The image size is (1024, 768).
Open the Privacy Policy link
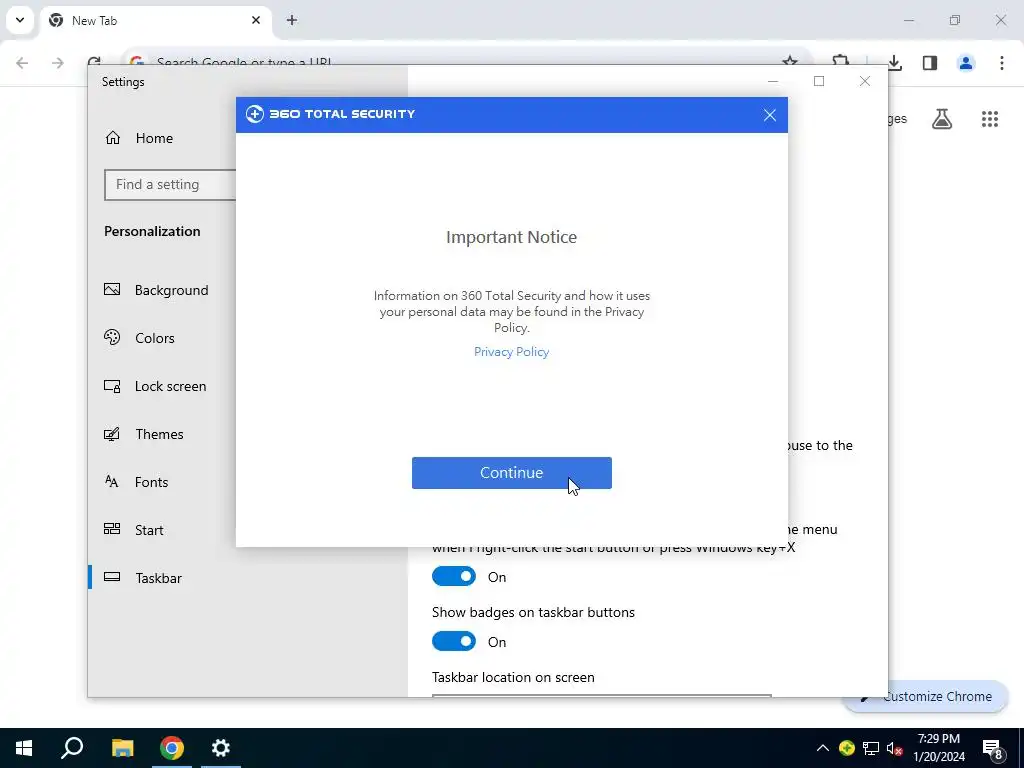point(511,352)
